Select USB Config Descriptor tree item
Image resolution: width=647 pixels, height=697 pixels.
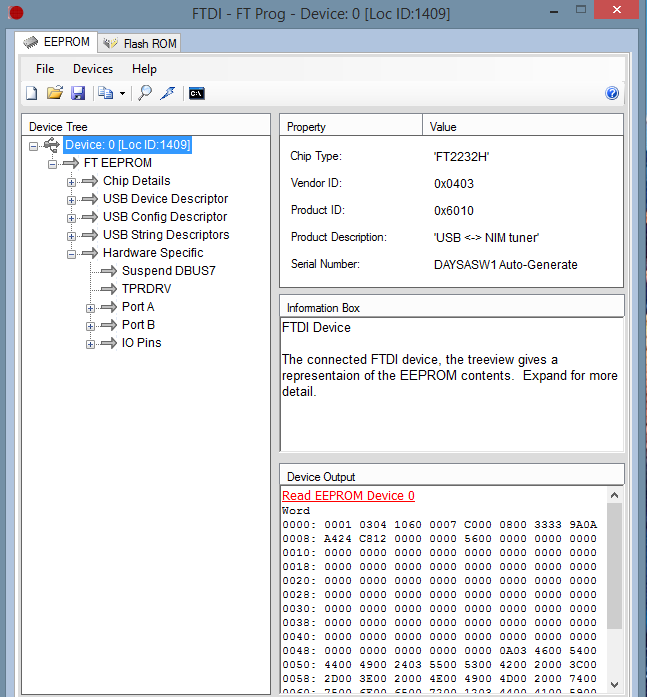coord(165,217)
